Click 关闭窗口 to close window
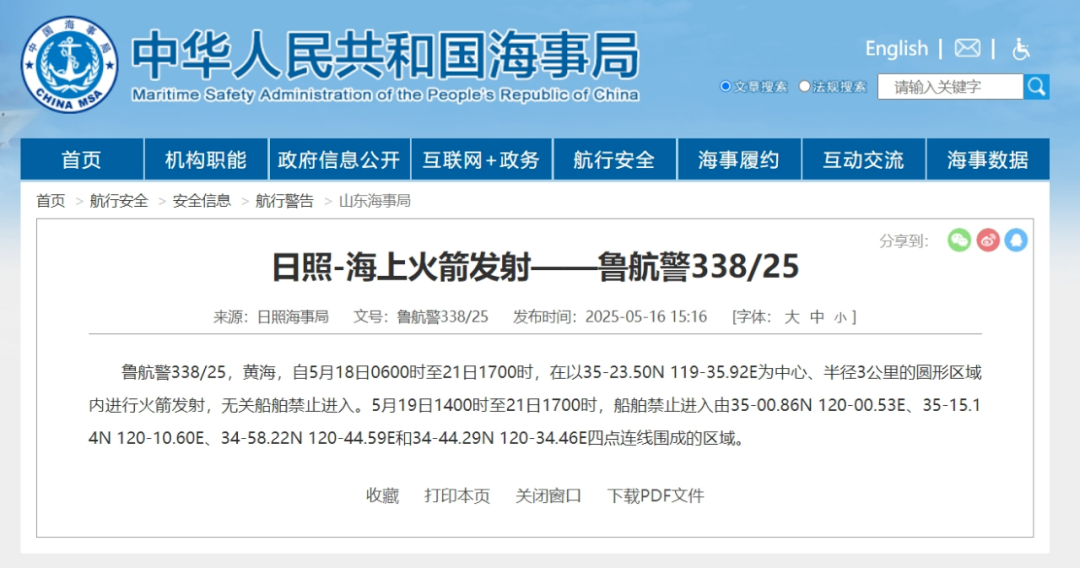The width and height of the screenshot is (1080, 568). coord(548,496)
